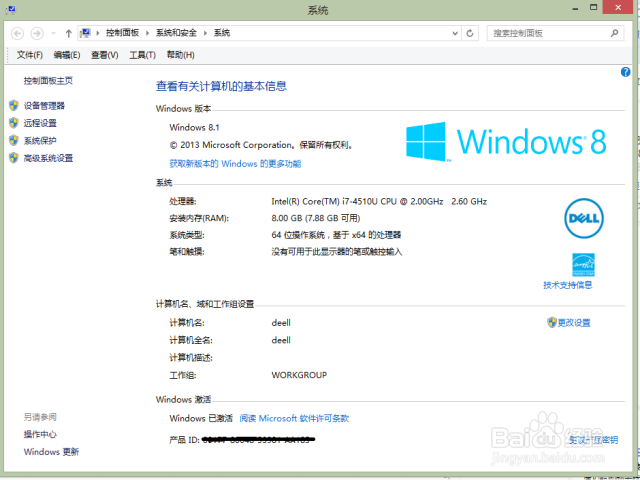
Task: Open 系统保护 link
Action: [x=40, y=141]
